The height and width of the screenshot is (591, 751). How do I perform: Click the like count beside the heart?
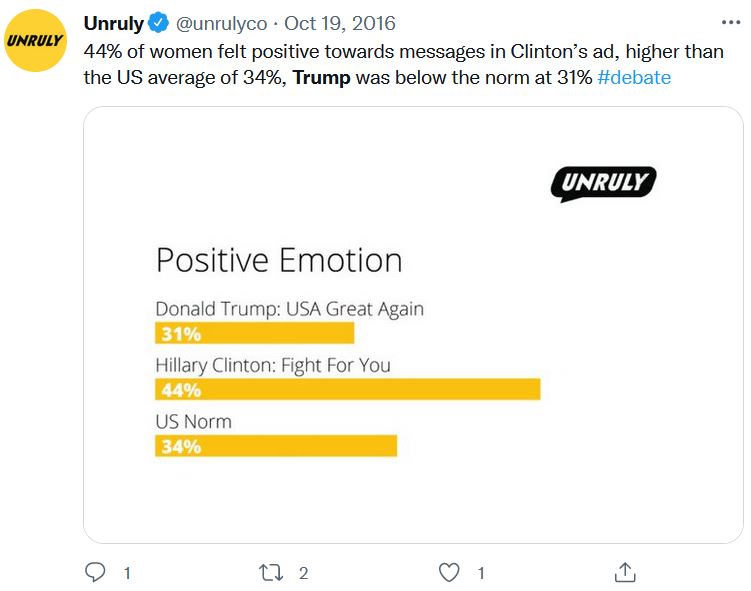(x=481, y=573)
